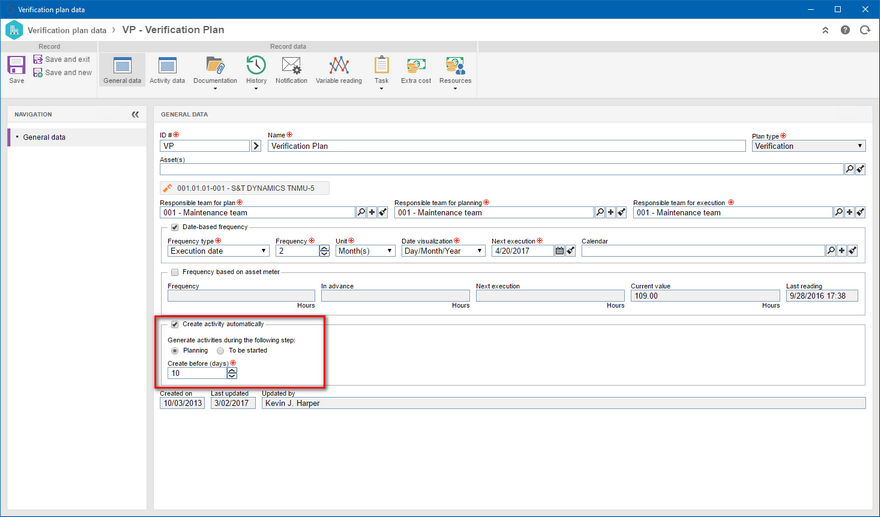The image size is (880, 517).
Task: Open the Task menu
Action: [381, 72]
